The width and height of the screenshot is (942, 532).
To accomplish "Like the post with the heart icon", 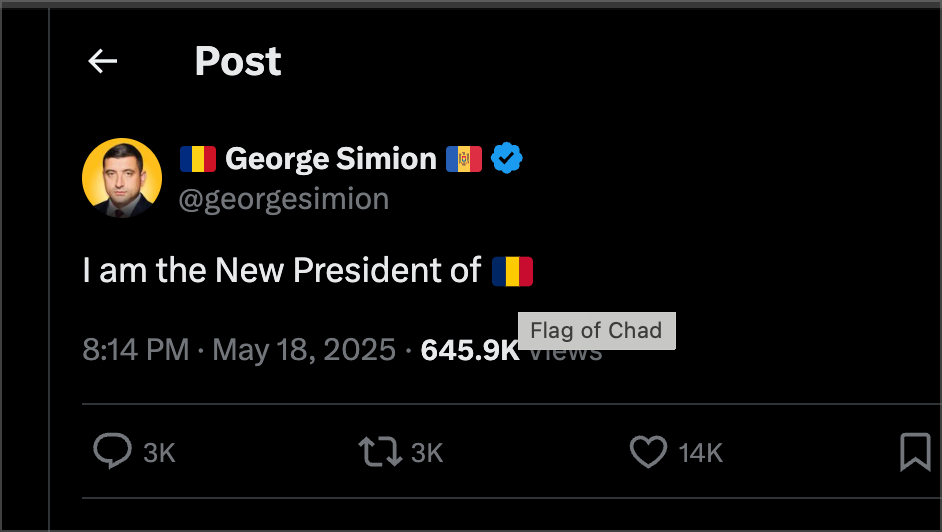I will click(x=648, y=452).
